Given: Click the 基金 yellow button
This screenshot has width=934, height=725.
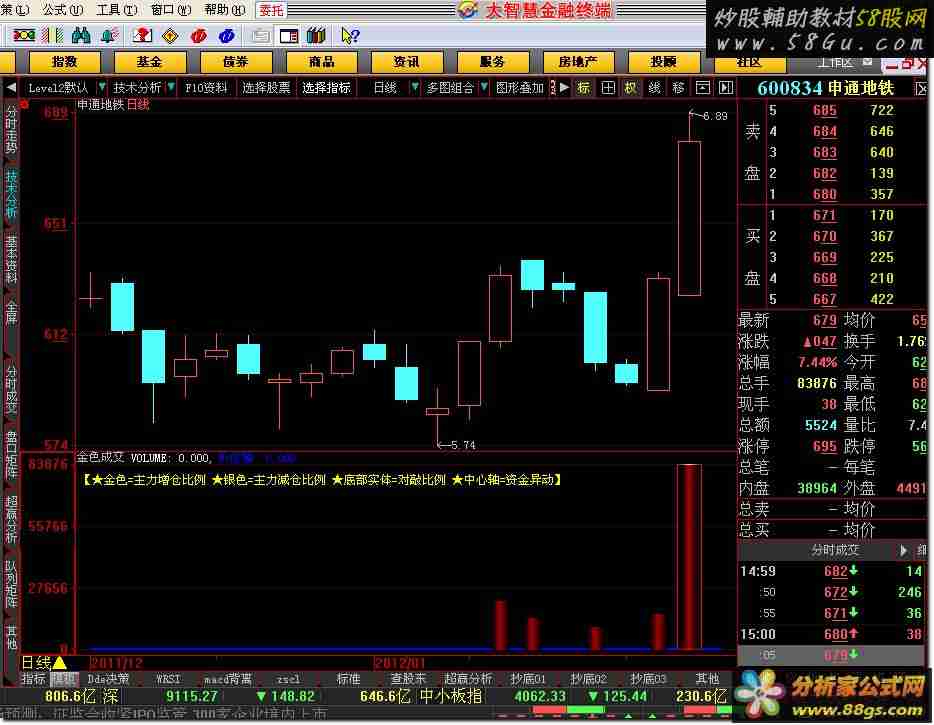Looking at the screenshot, I should [x=150, y=62].
